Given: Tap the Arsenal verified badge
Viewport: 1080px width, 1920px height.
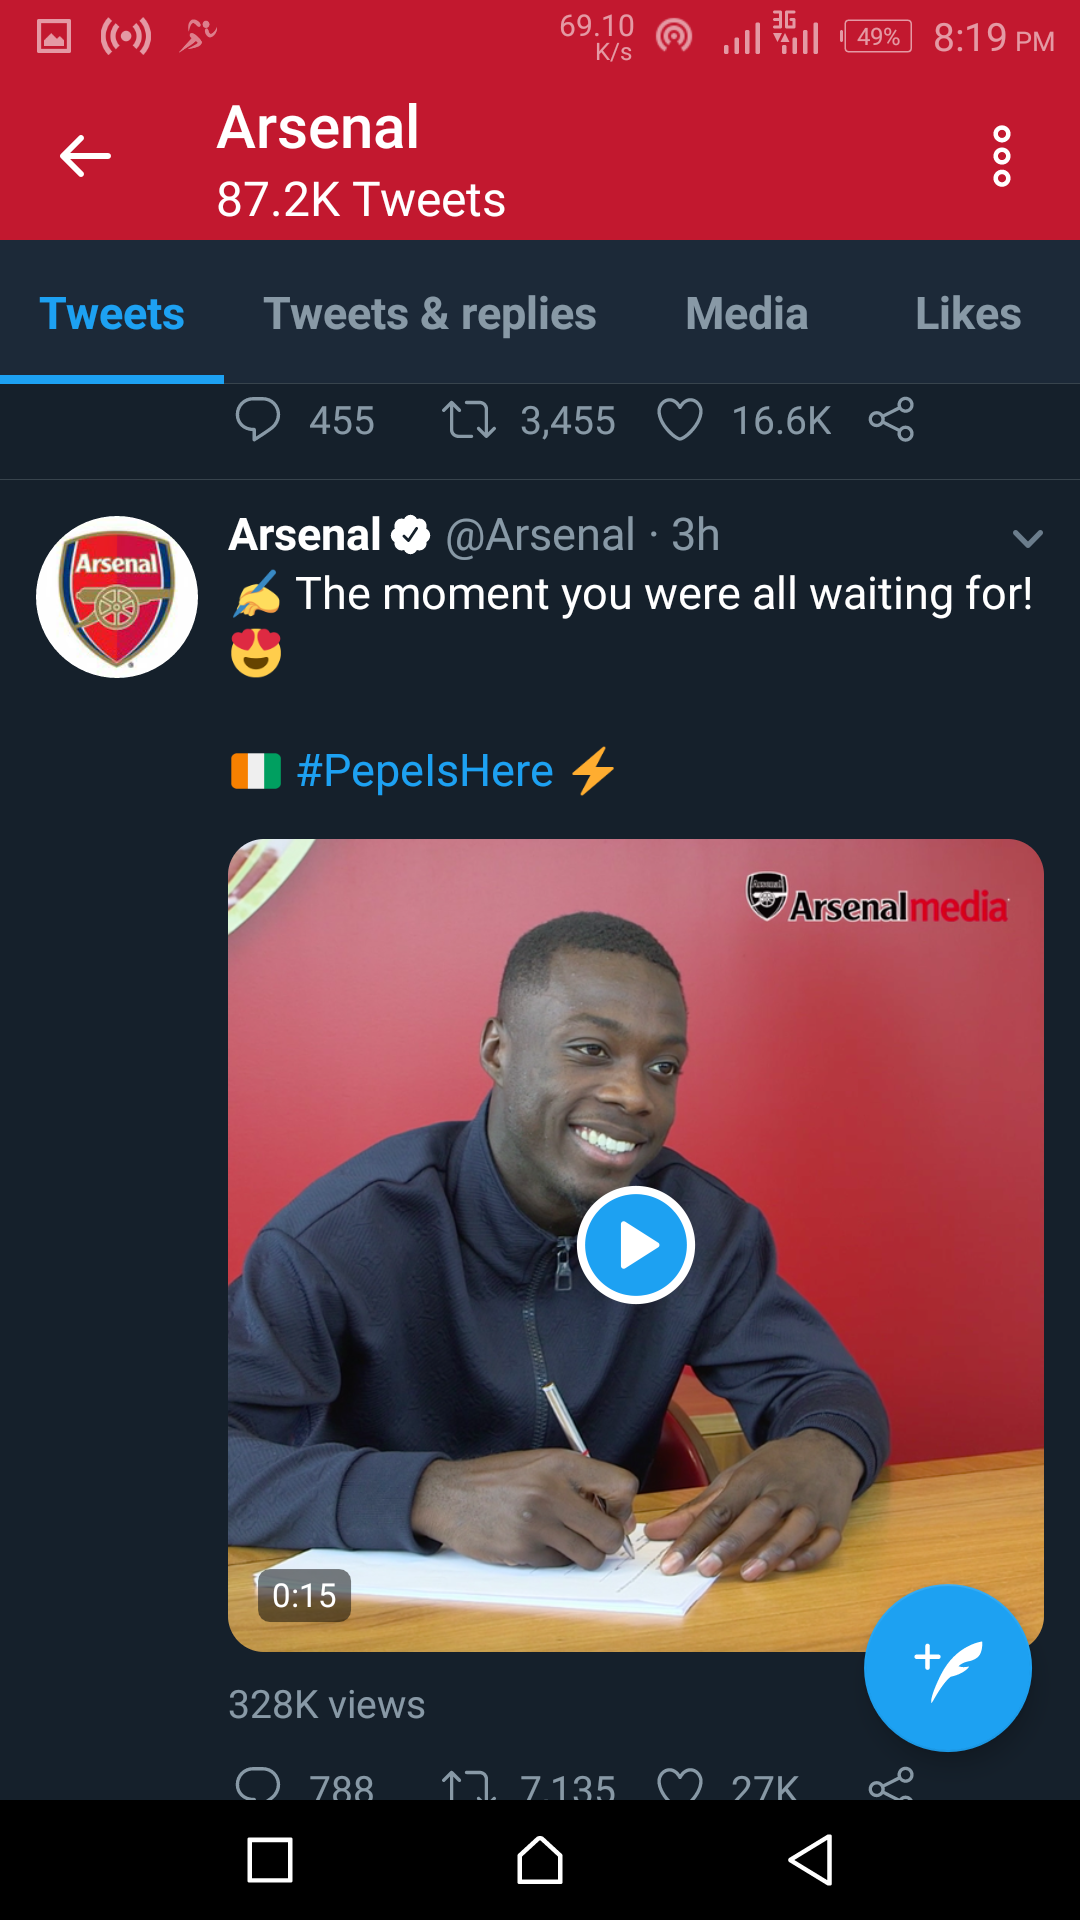Looking at the screenshot, I should 410,535.
